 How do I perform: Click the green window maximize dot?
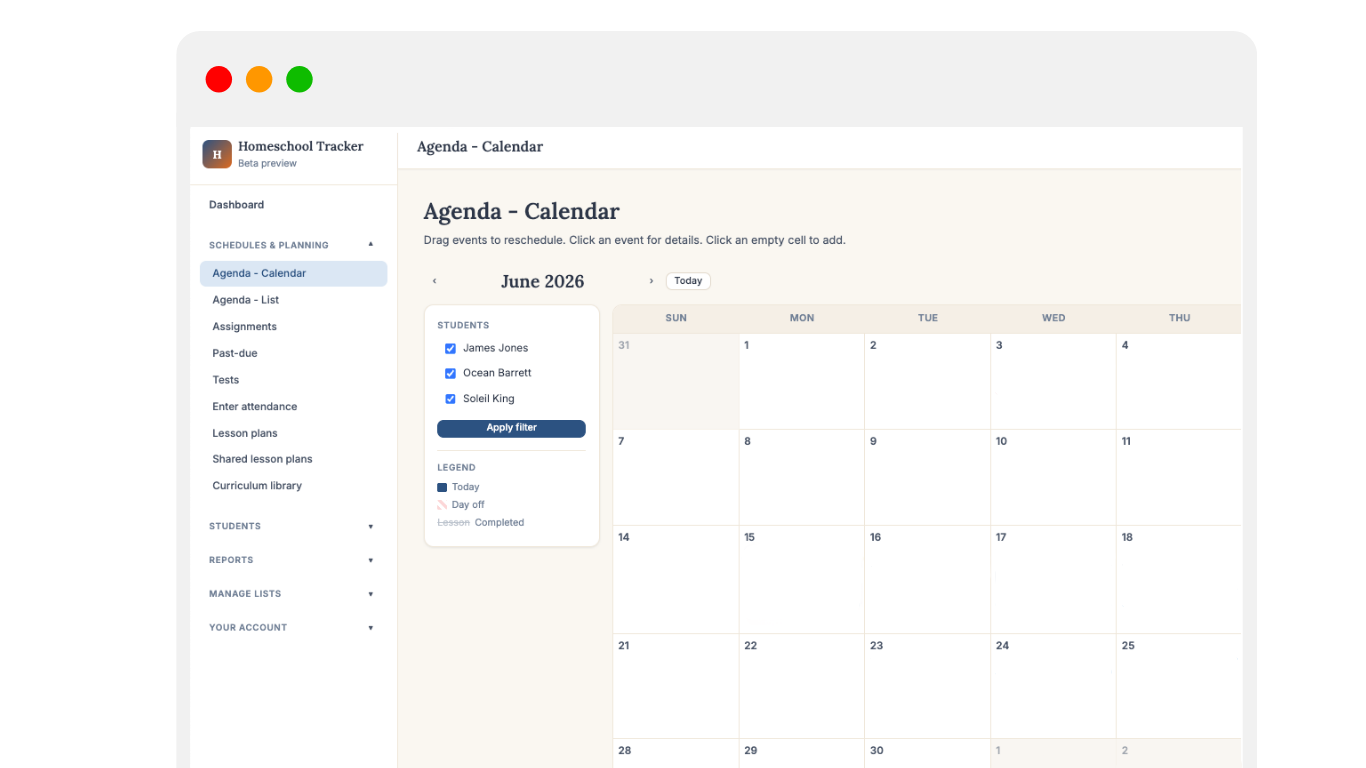tap(299, 79)
